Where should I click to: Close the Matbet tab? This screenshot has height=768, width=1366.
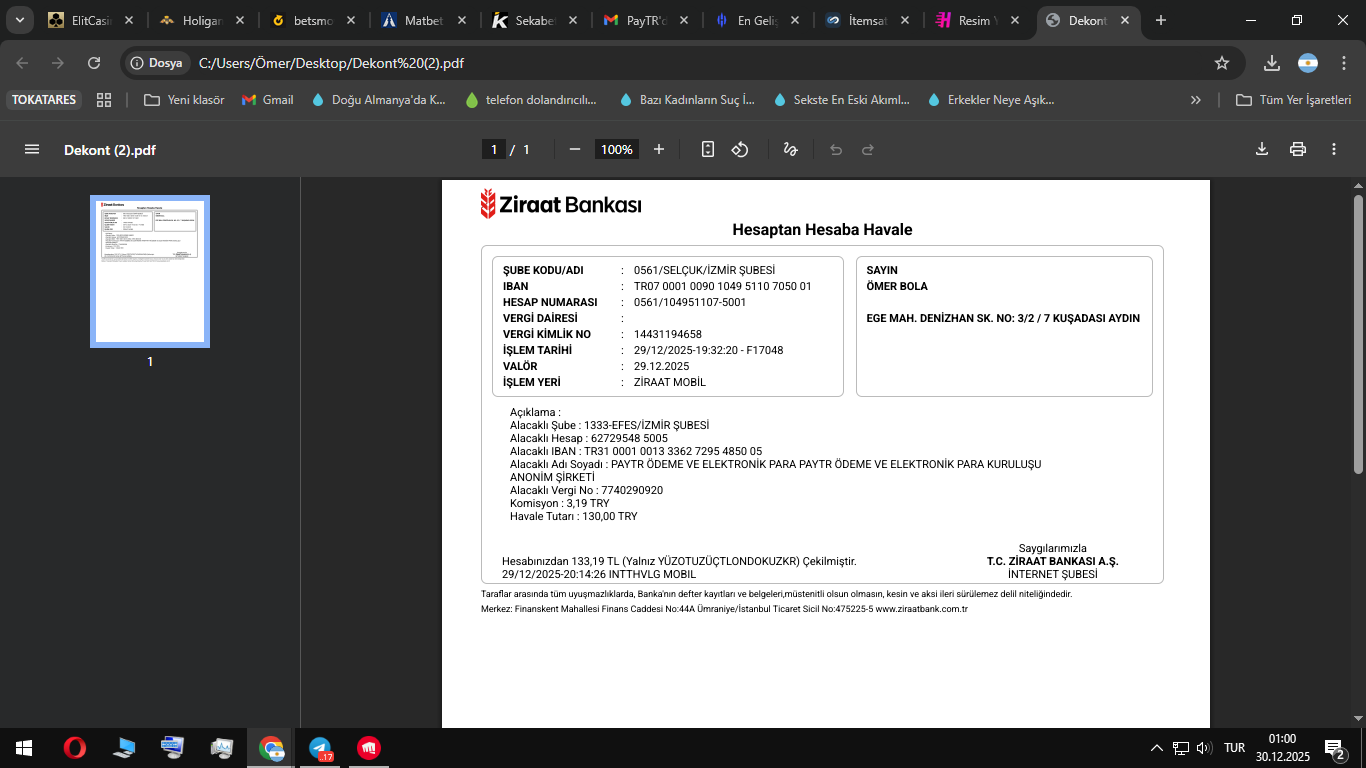tap(461, 20)
